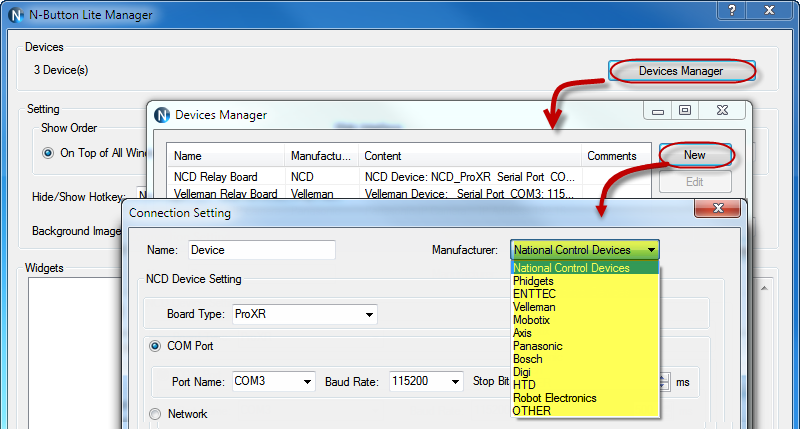800x429 pixels.
Task: Click the help question mark button
Action: coord(732,10)
